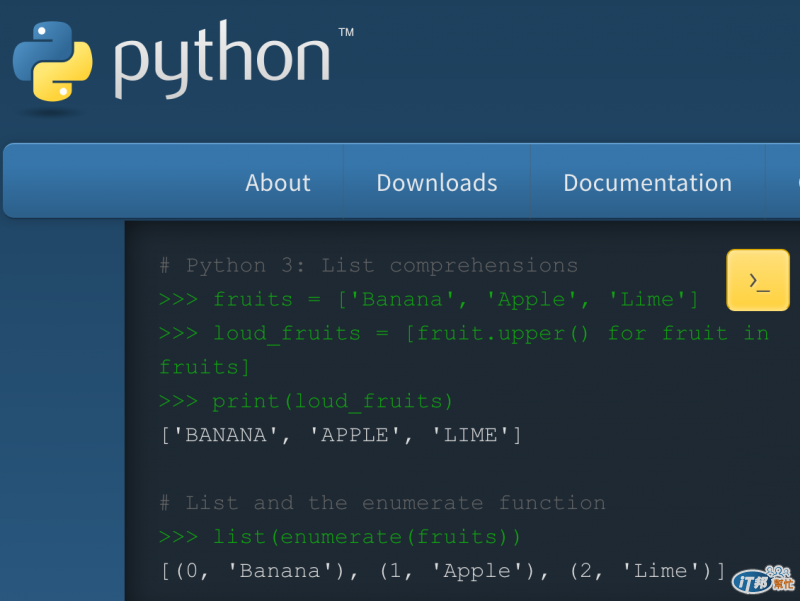800x601 pixels.
Task: Open the About navigation menu
Action: coord(278,183)
